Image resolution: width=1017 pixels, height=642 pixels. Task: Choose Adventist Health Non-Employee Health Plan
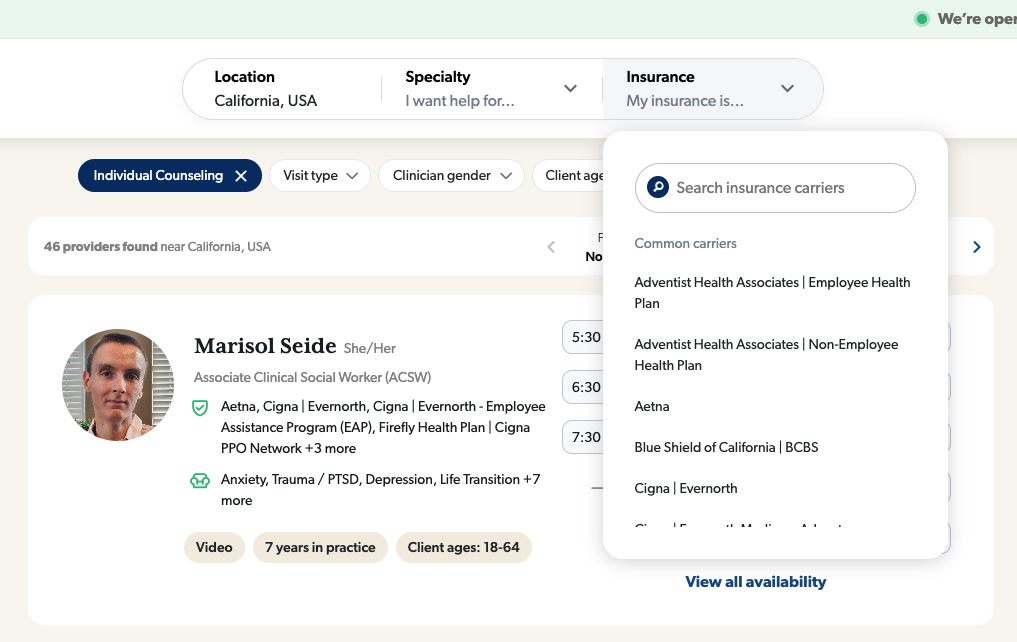coord(766,355)
